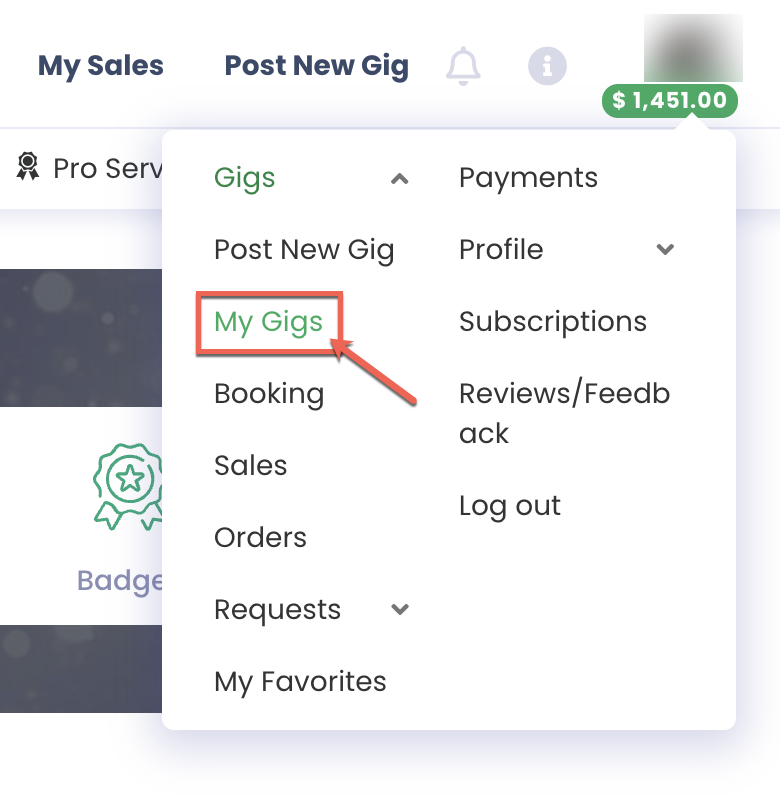Log out of the account
Screen dimensions: 780x802
tap(510, 505)
